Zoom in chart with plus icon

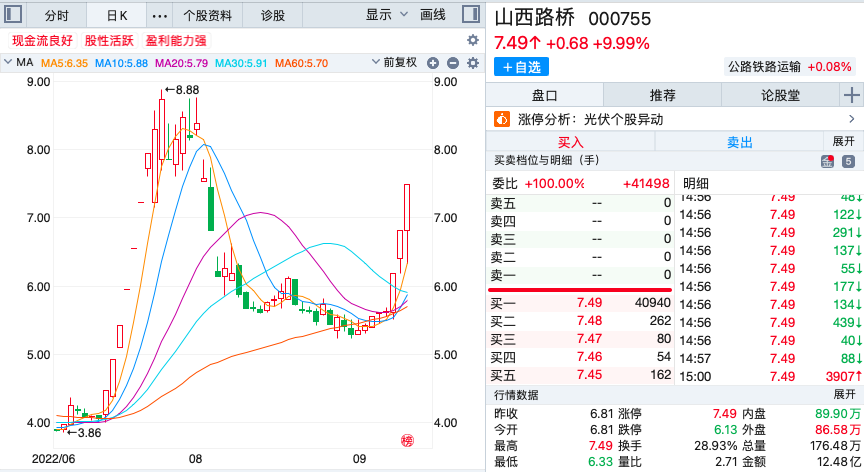coord(434,63)
